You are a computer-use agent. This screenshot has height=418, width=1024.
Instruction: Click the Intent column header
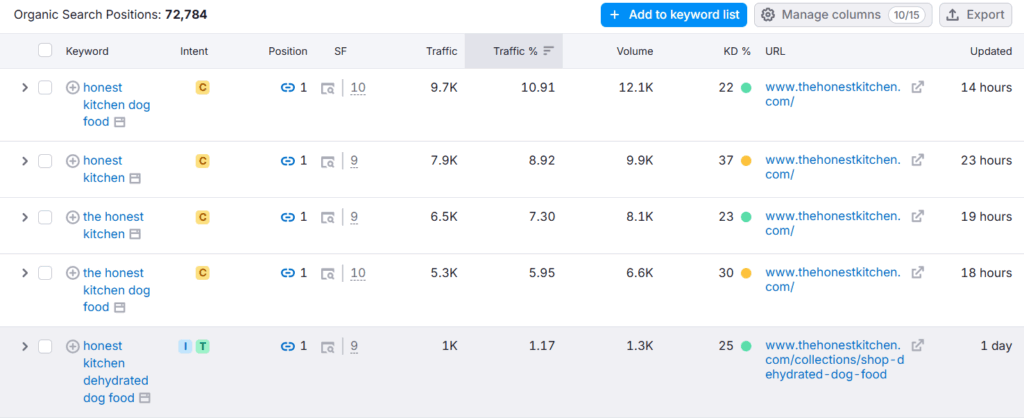click(x=194, y=51)
